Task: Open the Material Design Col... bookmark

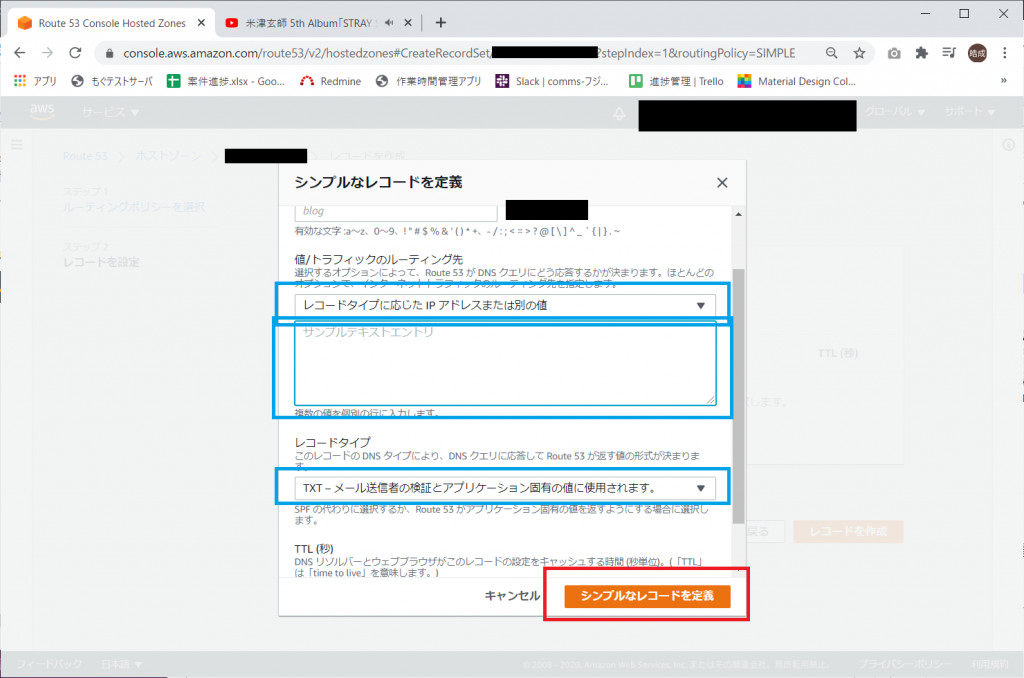Action: coord(796,81)
